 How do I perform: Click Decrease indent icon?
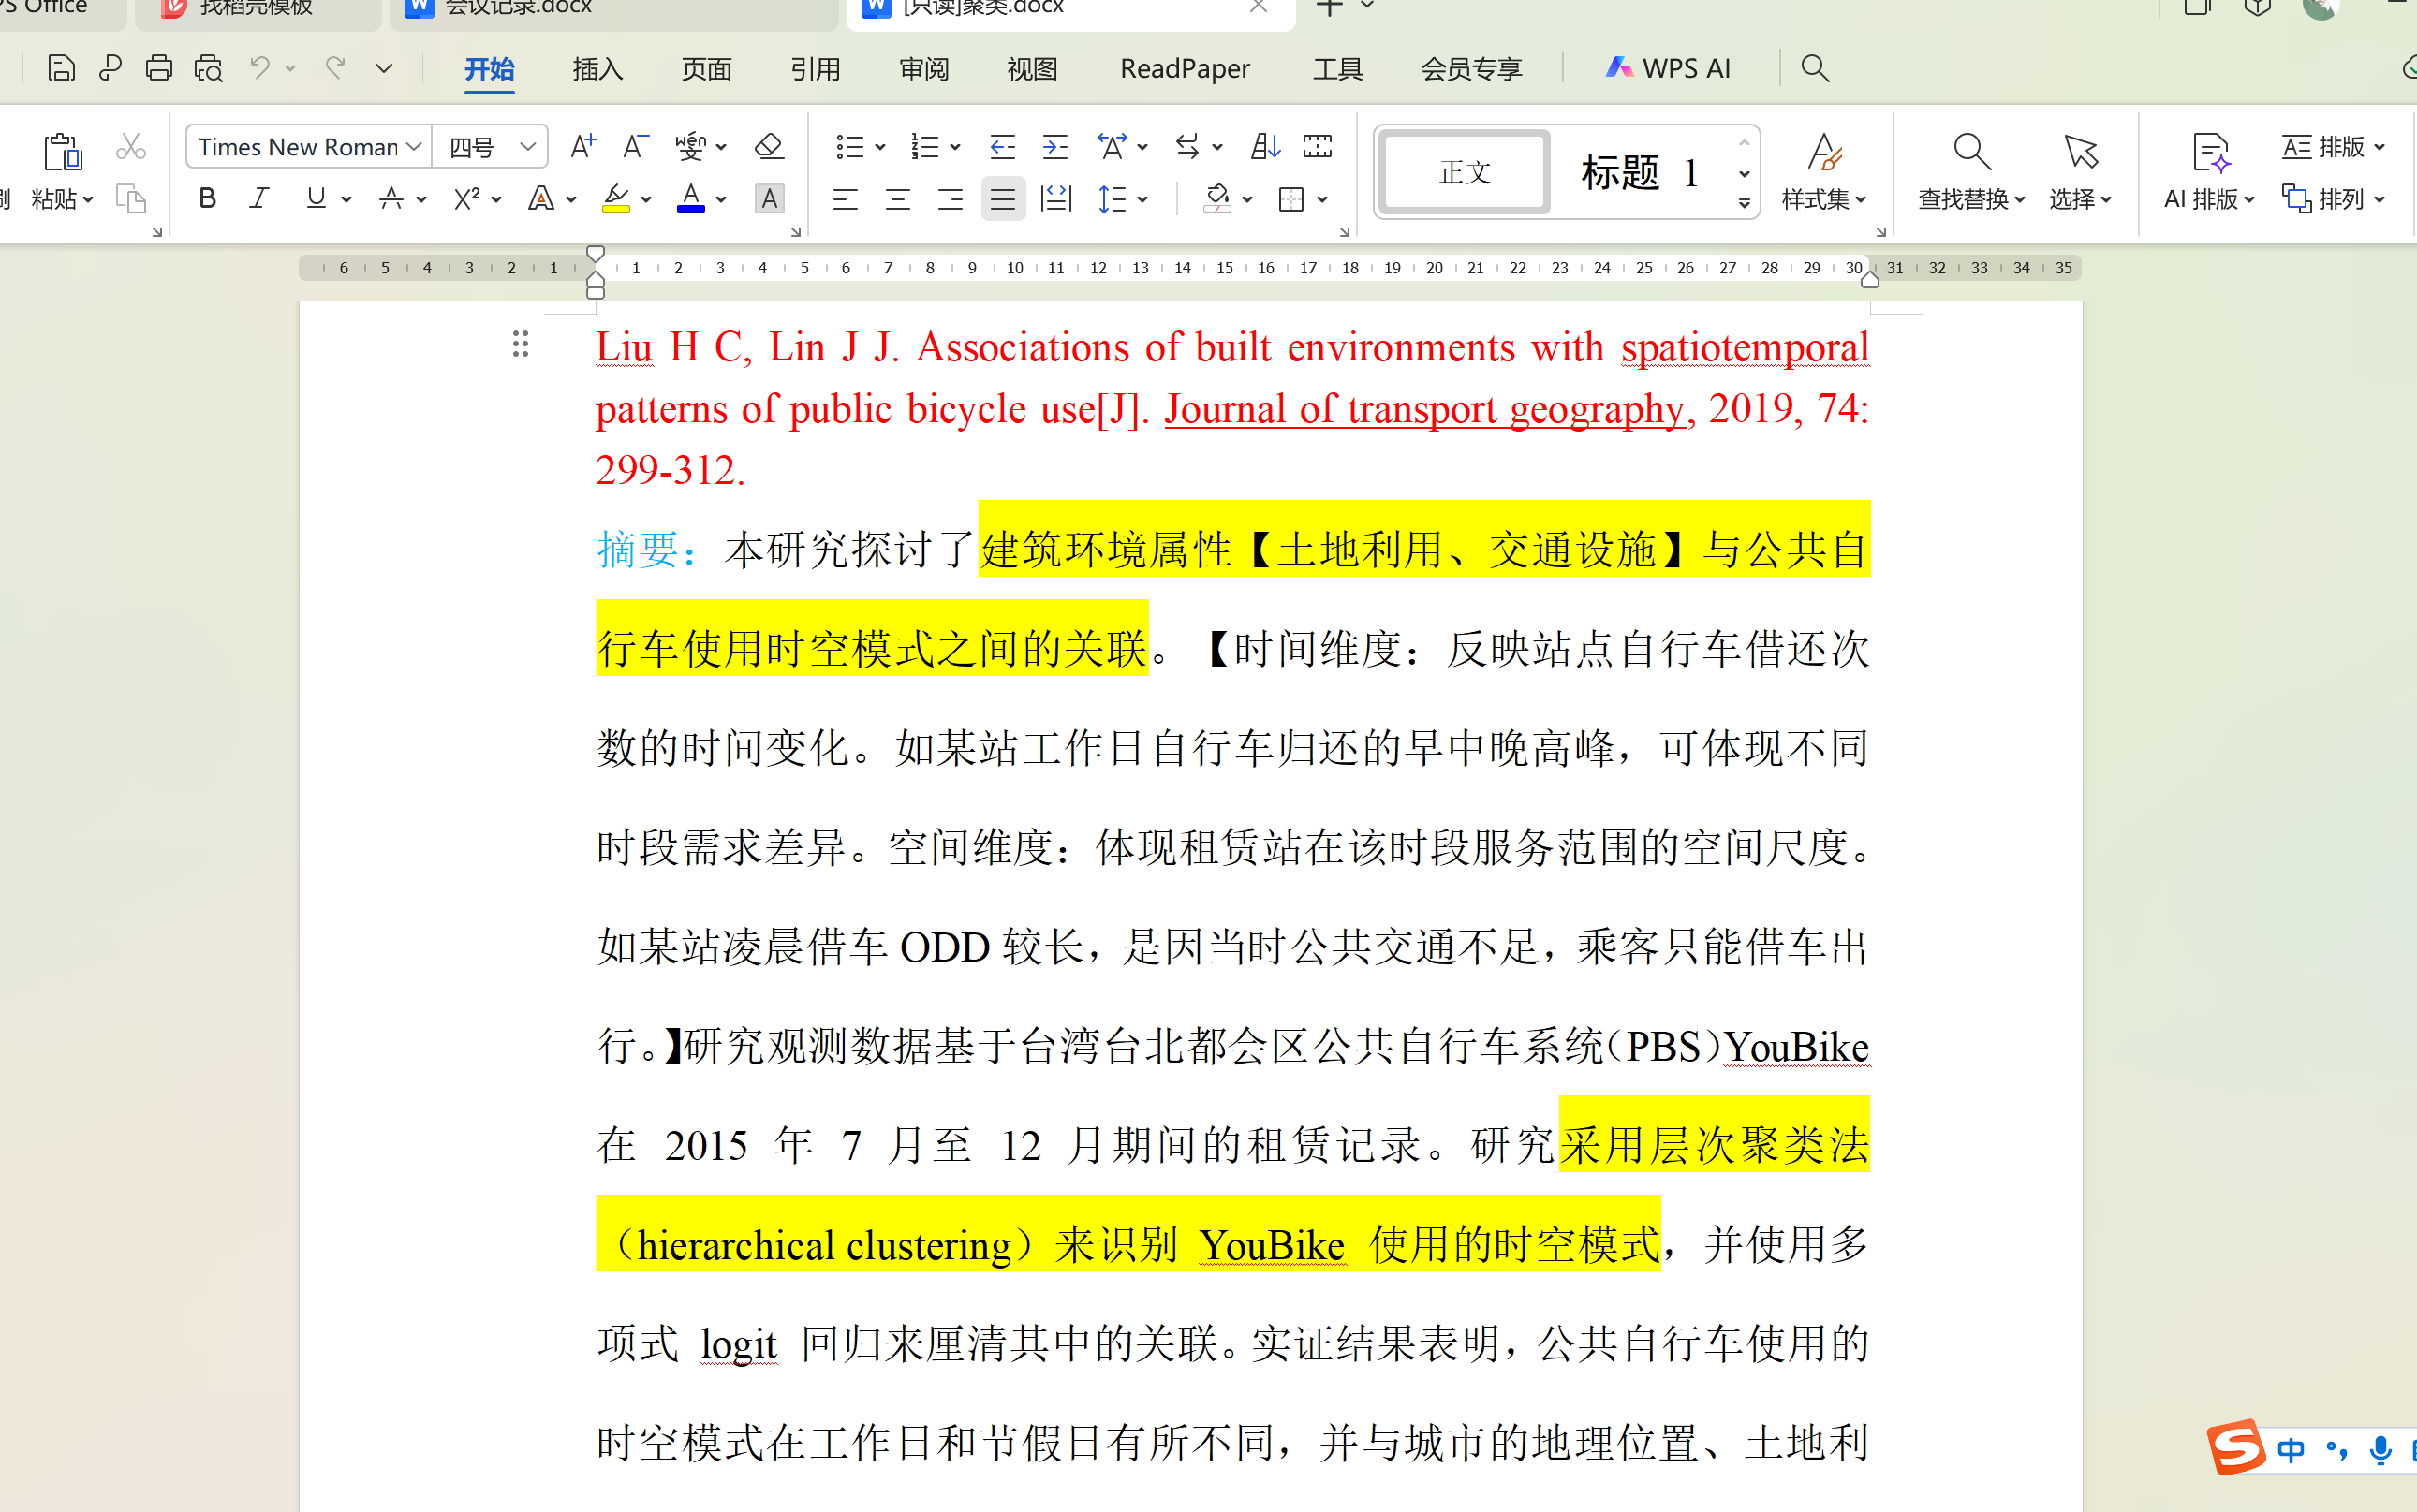point(1002,147)
